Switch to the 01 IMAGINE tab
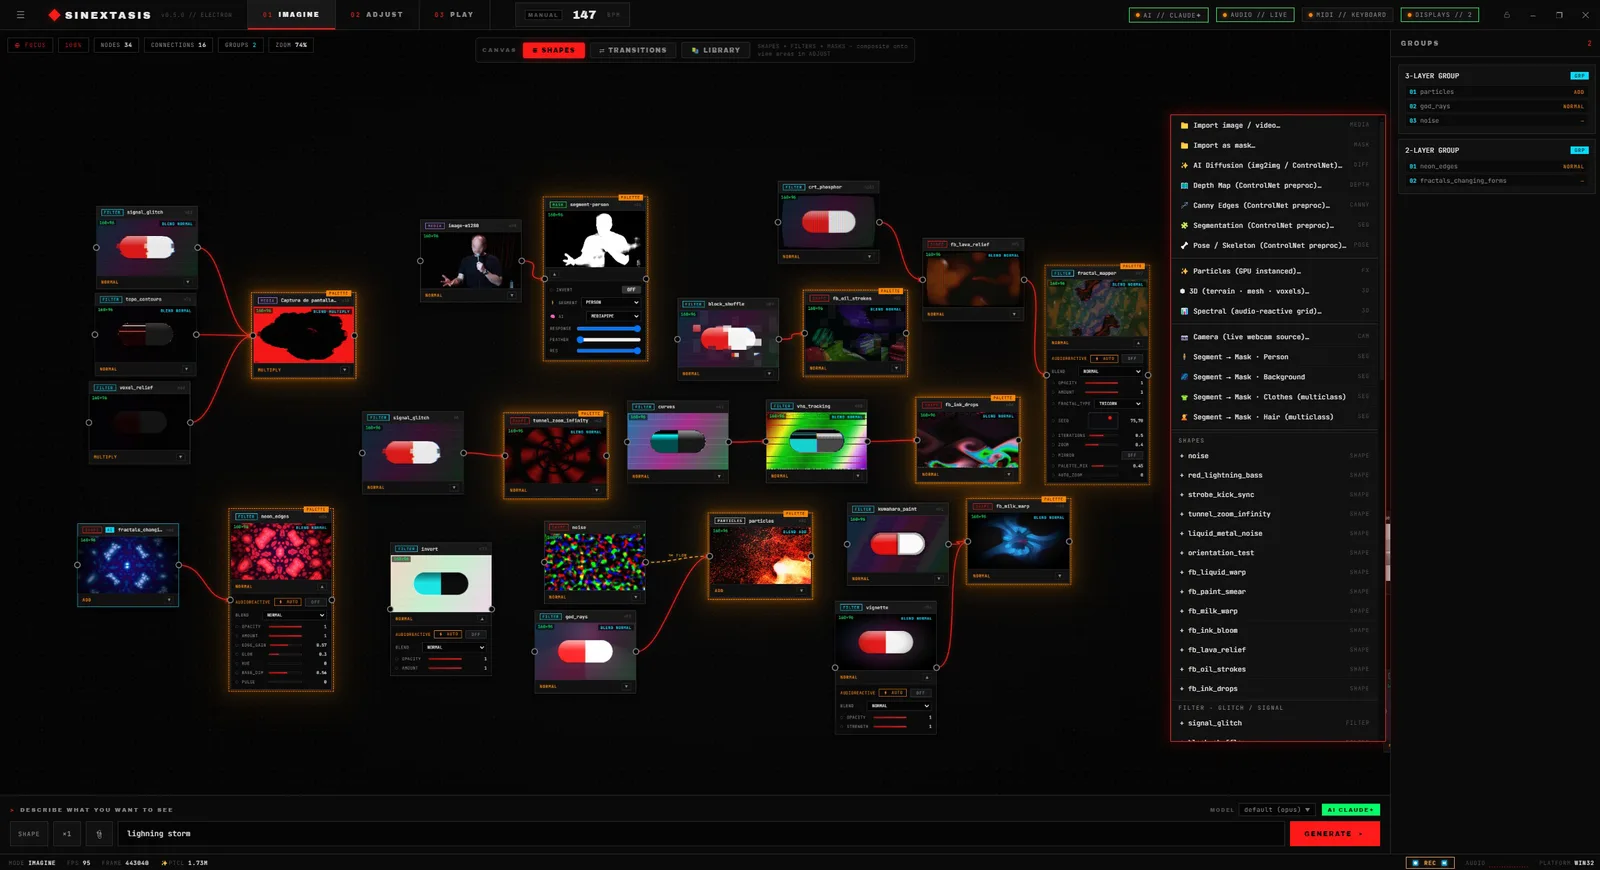The height and width of the screenshot is (870, 1600). 291,15
